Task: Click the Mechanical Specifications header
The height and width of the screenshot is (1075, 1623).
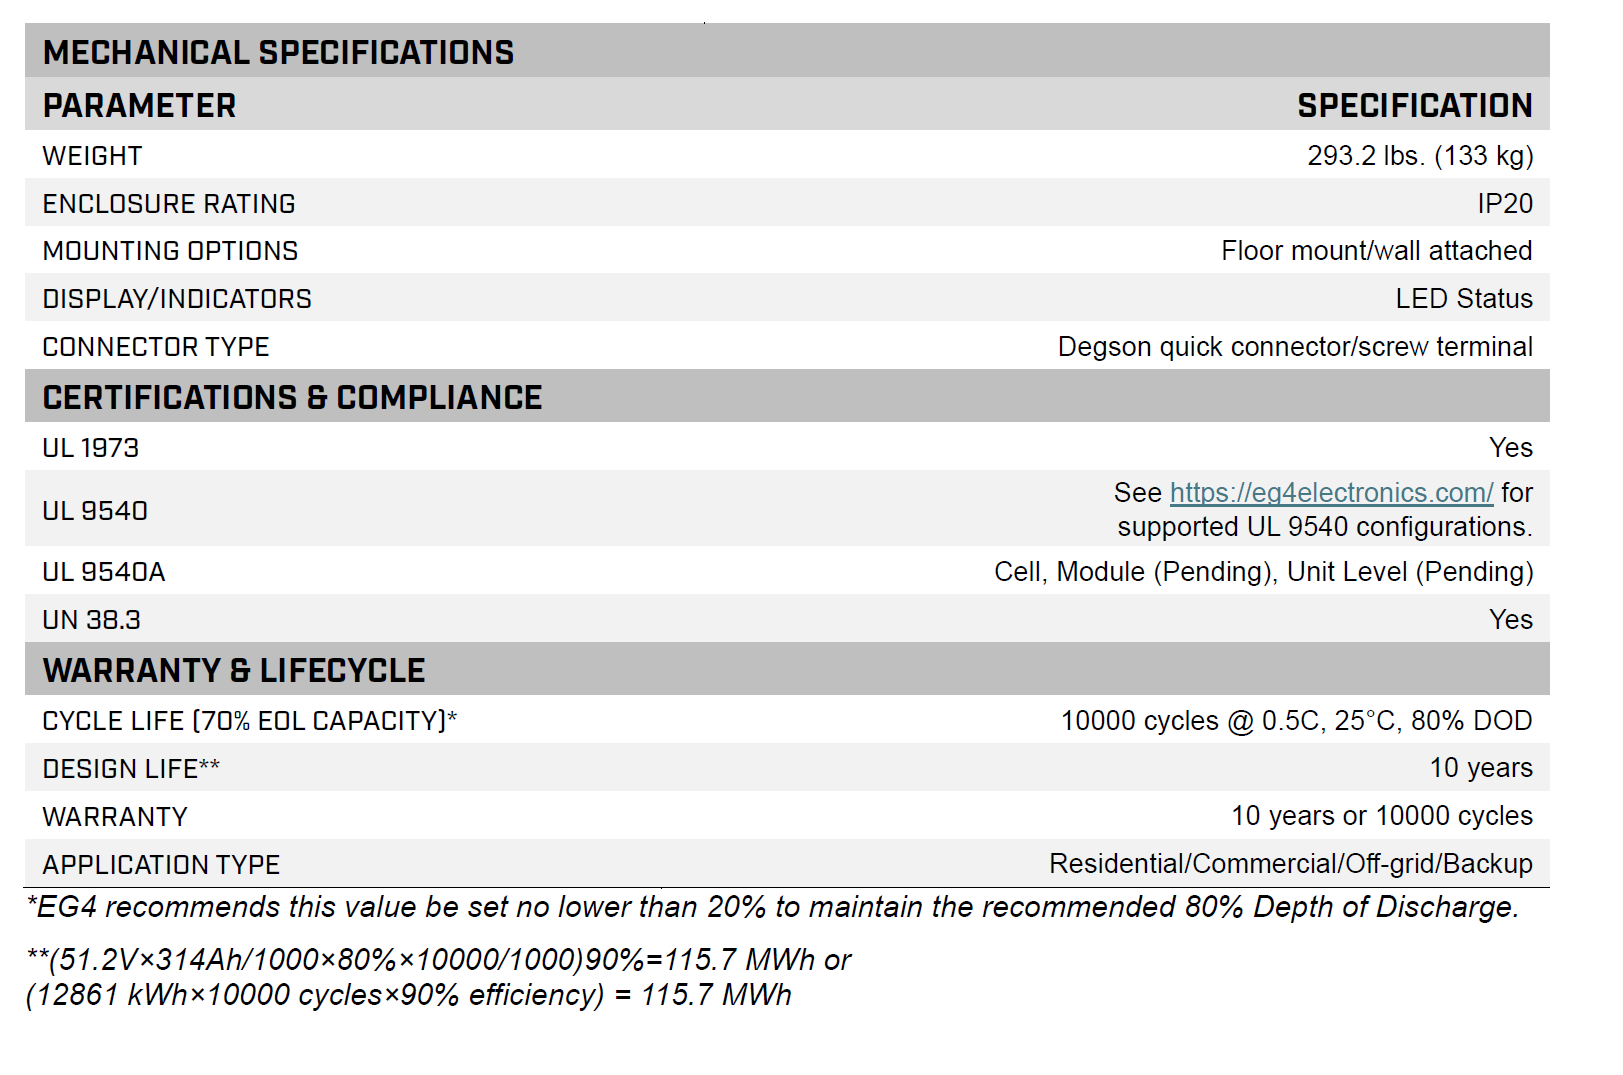Action: [x=278, y=53]
